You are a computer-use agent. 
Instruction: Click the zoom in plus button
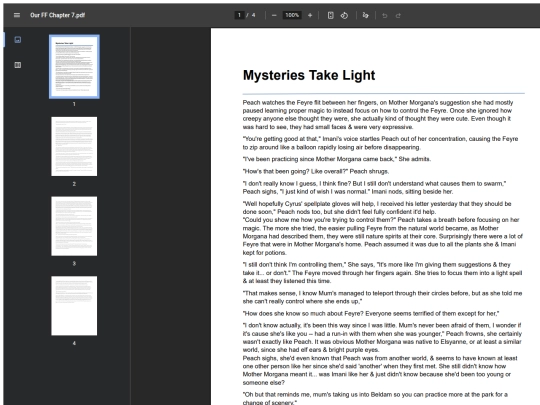click(310, 15)
